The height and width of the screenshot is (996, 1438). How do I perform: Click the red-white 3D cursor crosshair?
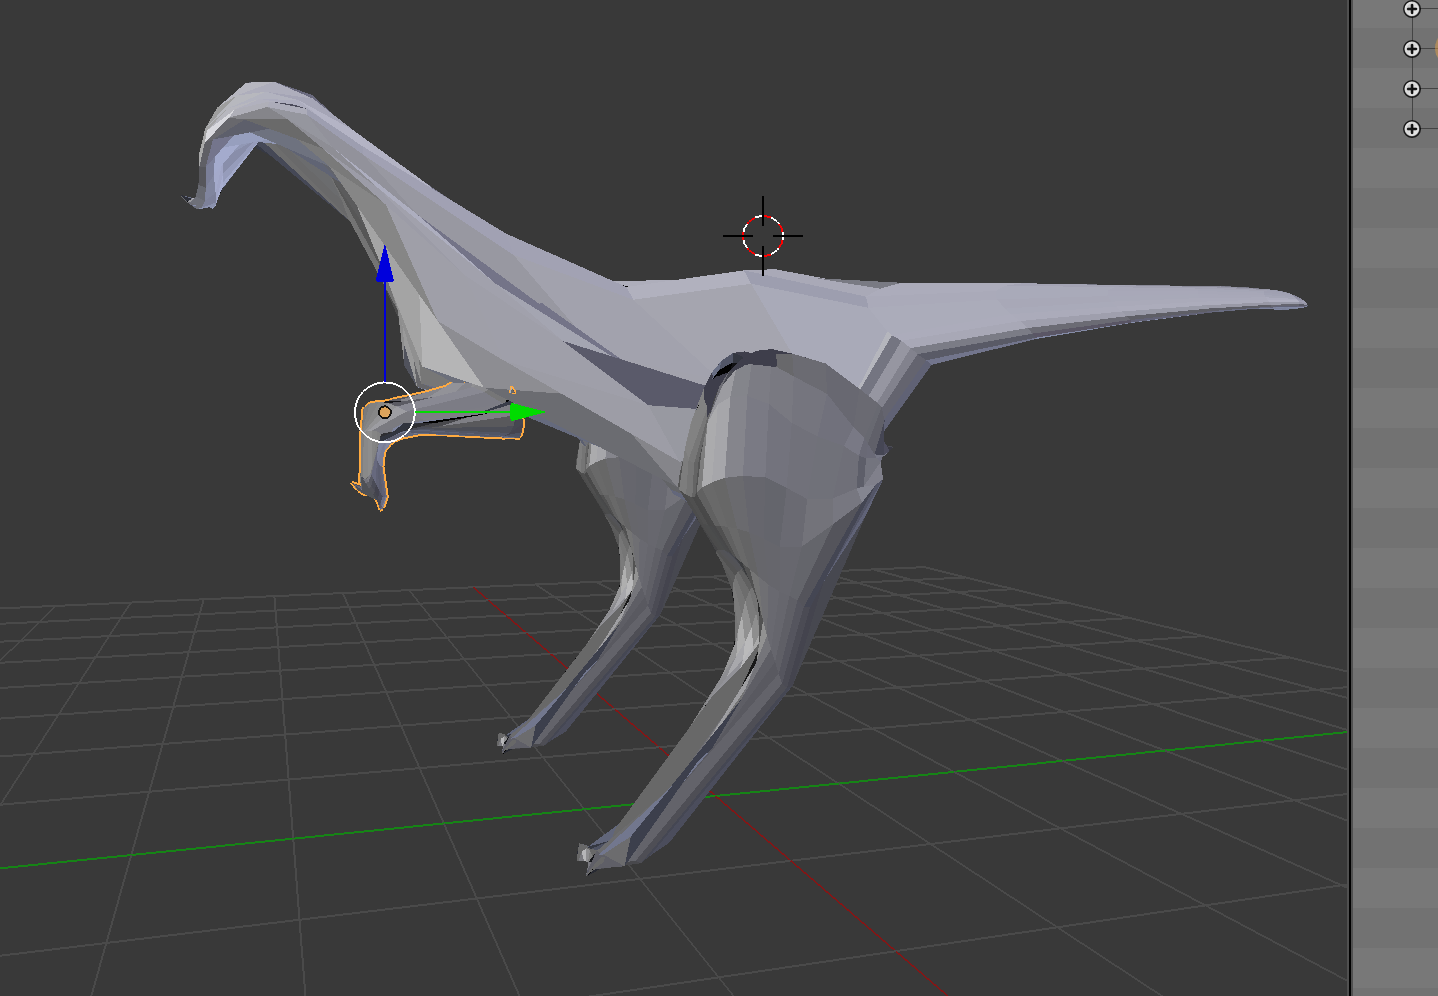pyautogui.click(x=763, y=236)
